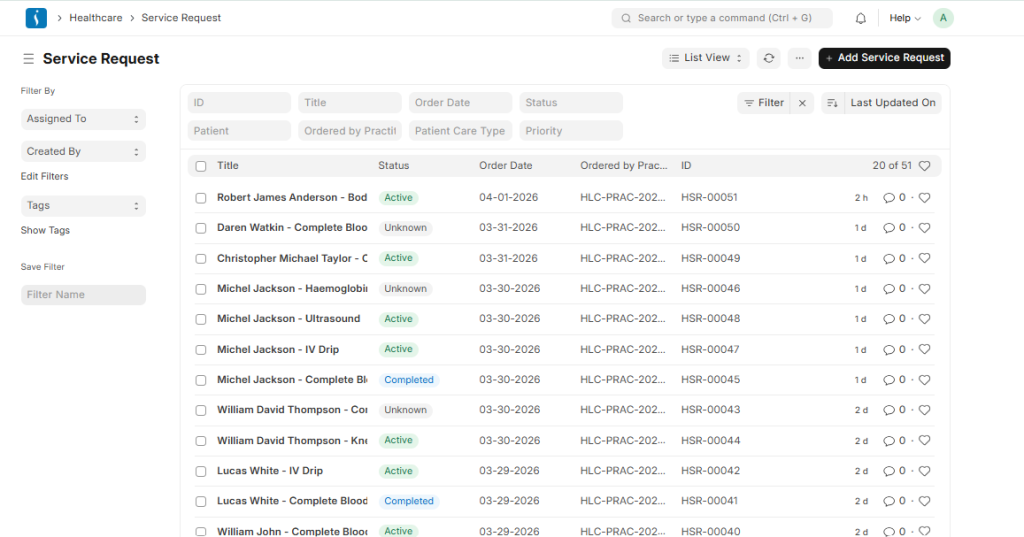1024x537 pixels.
Task: Click the app logo home icon
Action: 36,18
